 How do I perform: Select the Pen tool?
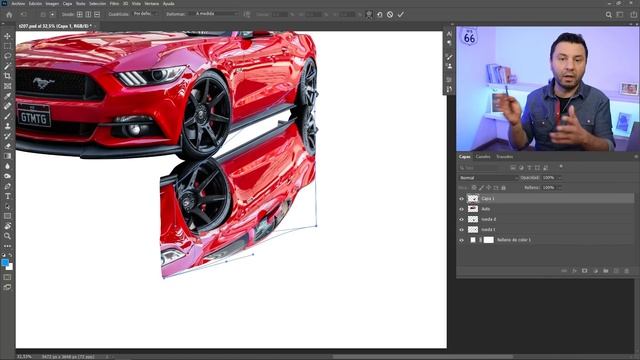(7, 186)
